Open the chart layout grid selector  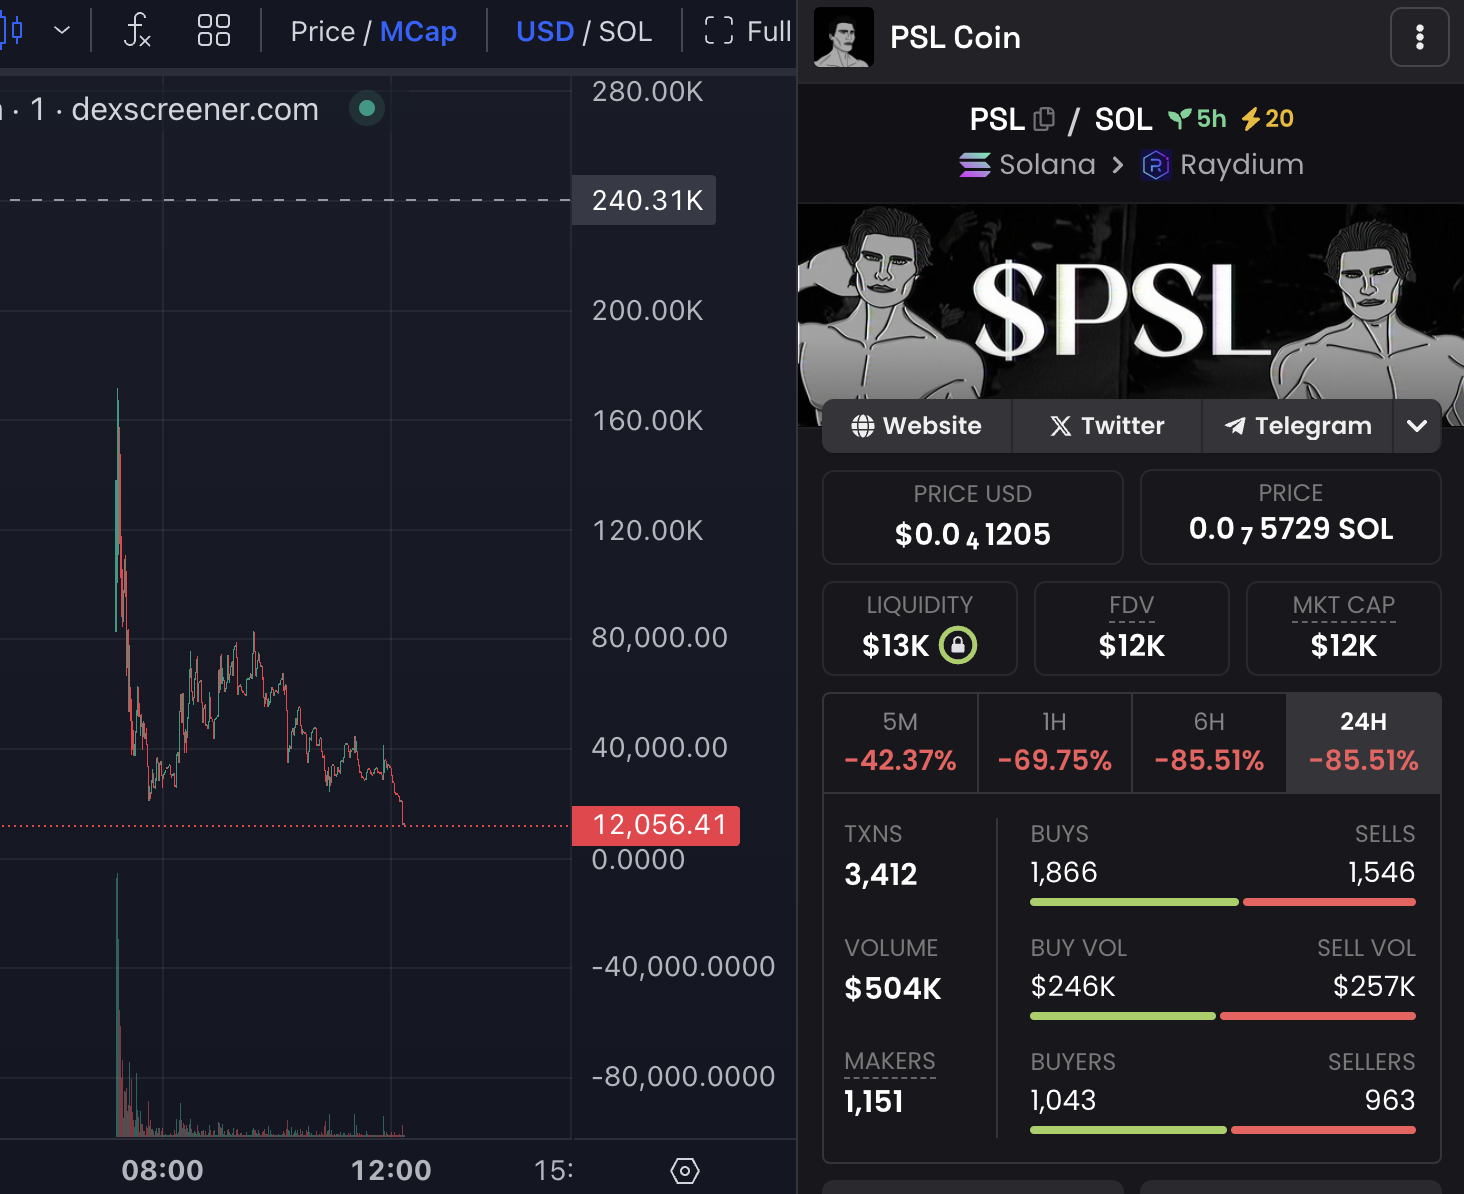(x=214, y=30)
